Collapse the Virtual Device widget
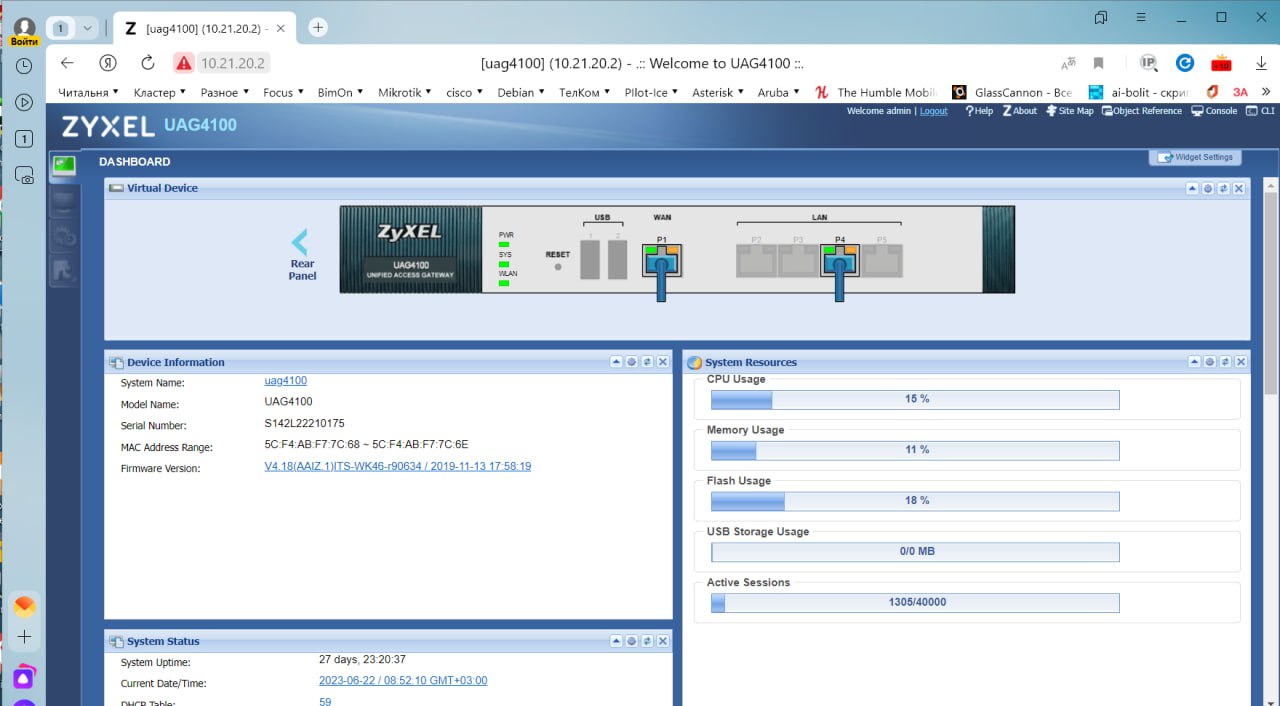Screen dimensions: 1280x706 (1192, 188)
